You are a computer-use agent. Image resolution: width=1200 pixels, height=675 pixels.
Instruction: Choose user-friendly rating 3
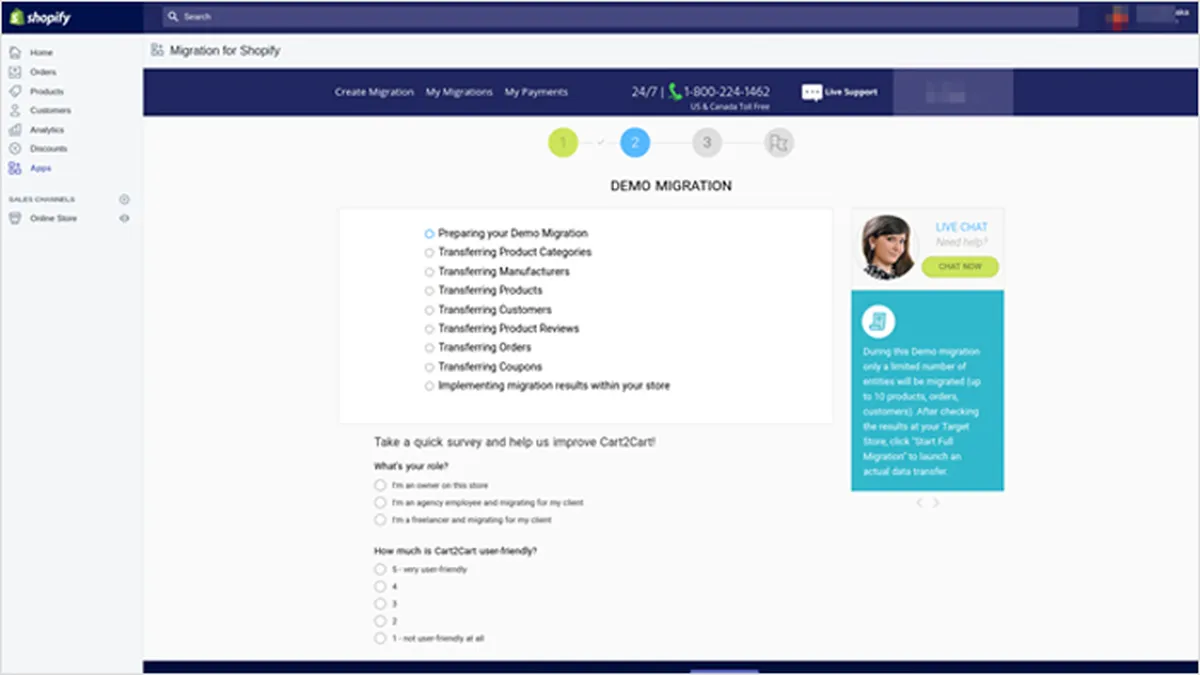click(380, 603)
